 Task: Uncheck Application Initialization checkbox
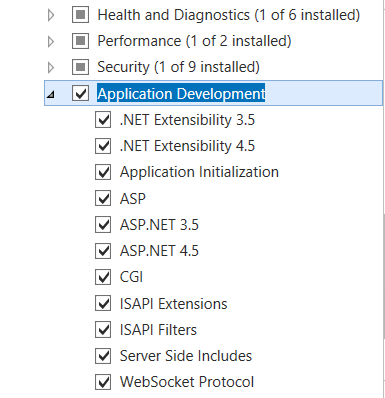[x=103, y=172]
